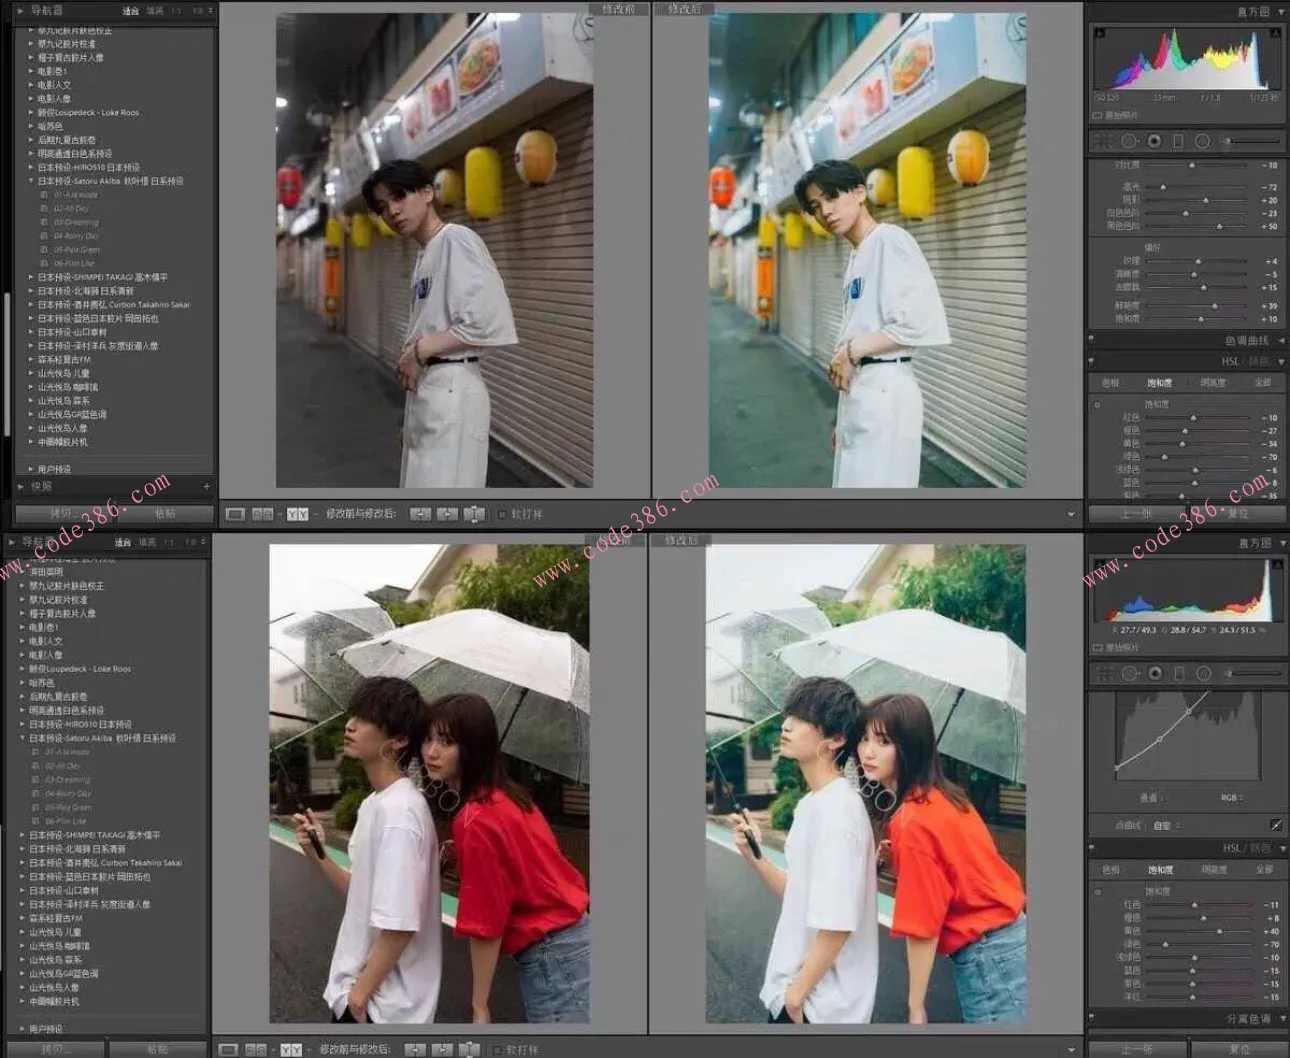The height and width of the screenshot is (1058, 1290).
Task: Adjust the Highlights slider in top panel
Action: coord(1164,187)
